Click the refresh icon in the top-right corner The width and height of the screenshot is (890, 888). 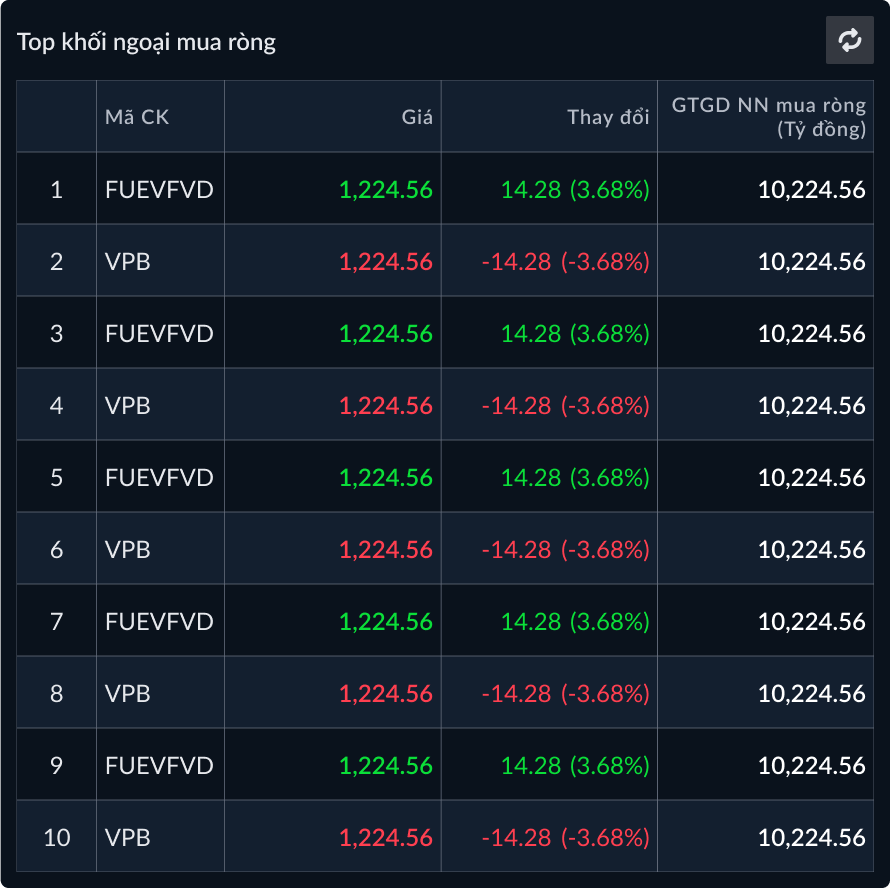pos(850,41)
